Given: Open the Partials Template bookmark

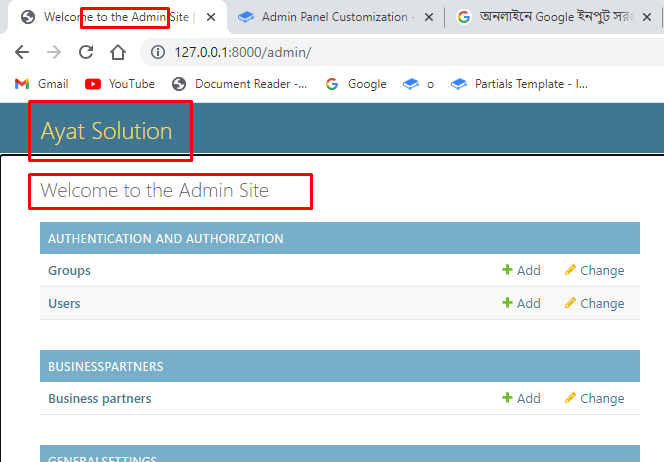Looking at the screenshot, I should (520, 84).
